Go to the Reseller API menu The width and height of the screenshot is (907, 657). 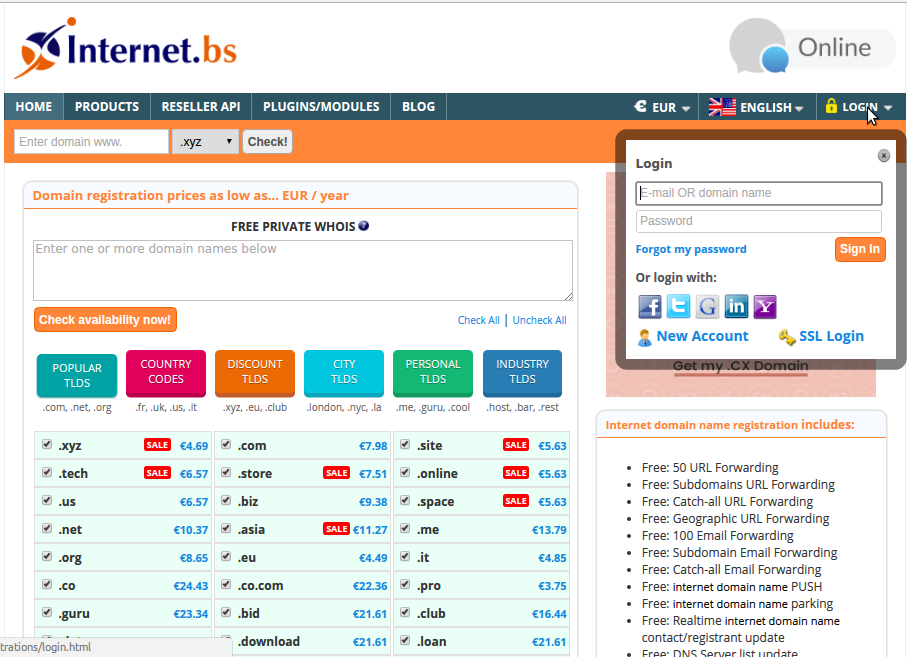[200, 107]
